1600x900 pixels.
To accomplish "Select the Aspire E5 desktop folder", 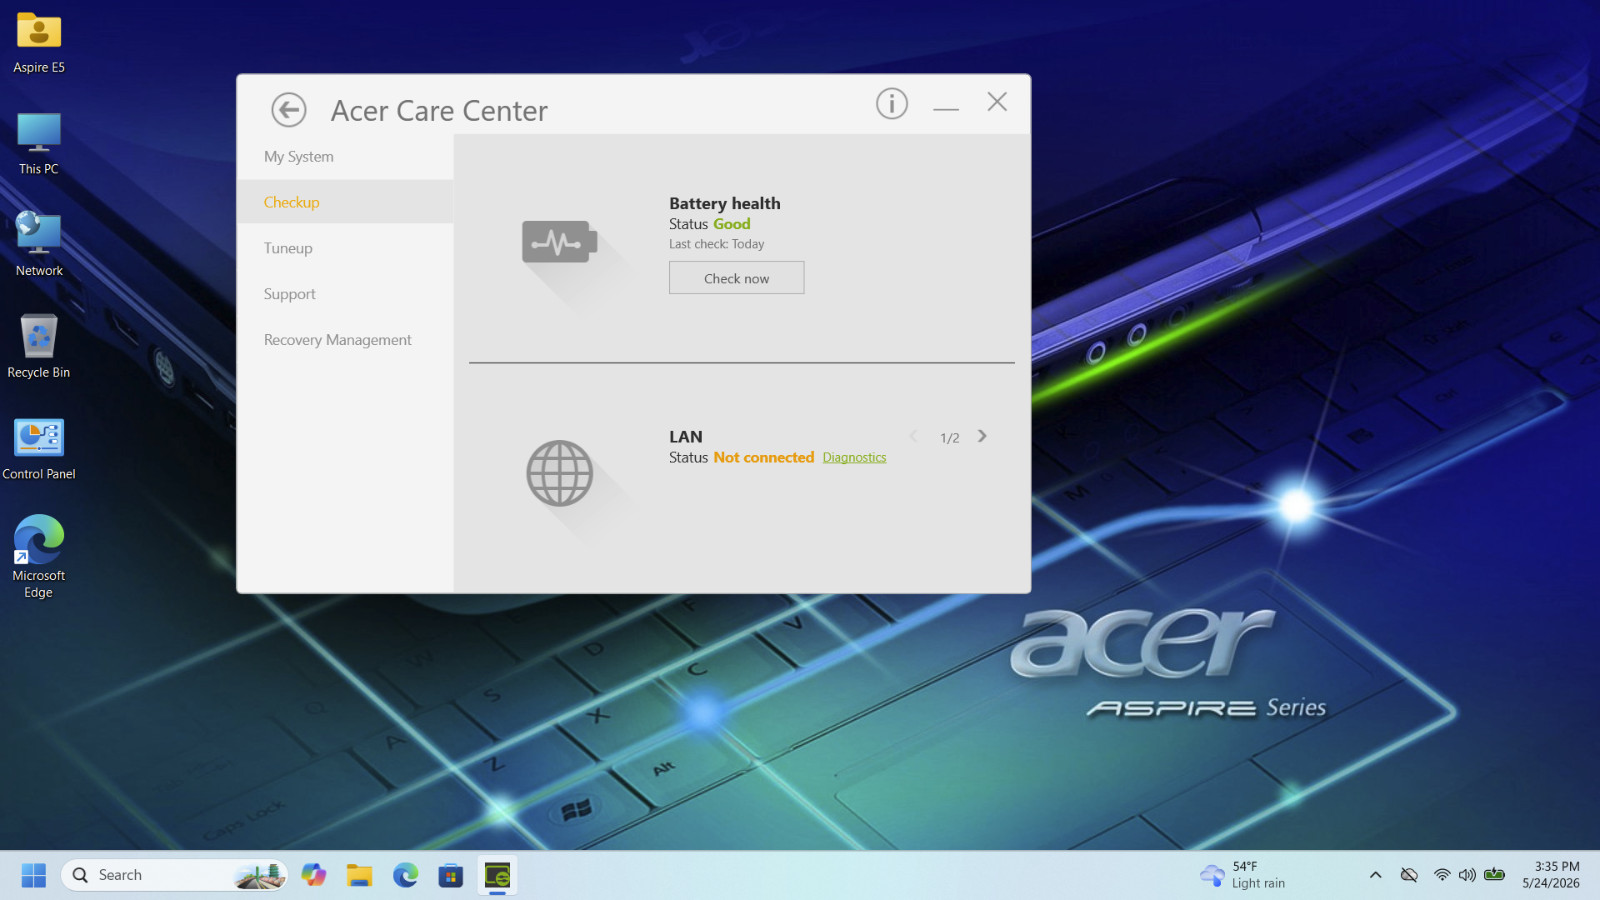I will click(39, 44).
